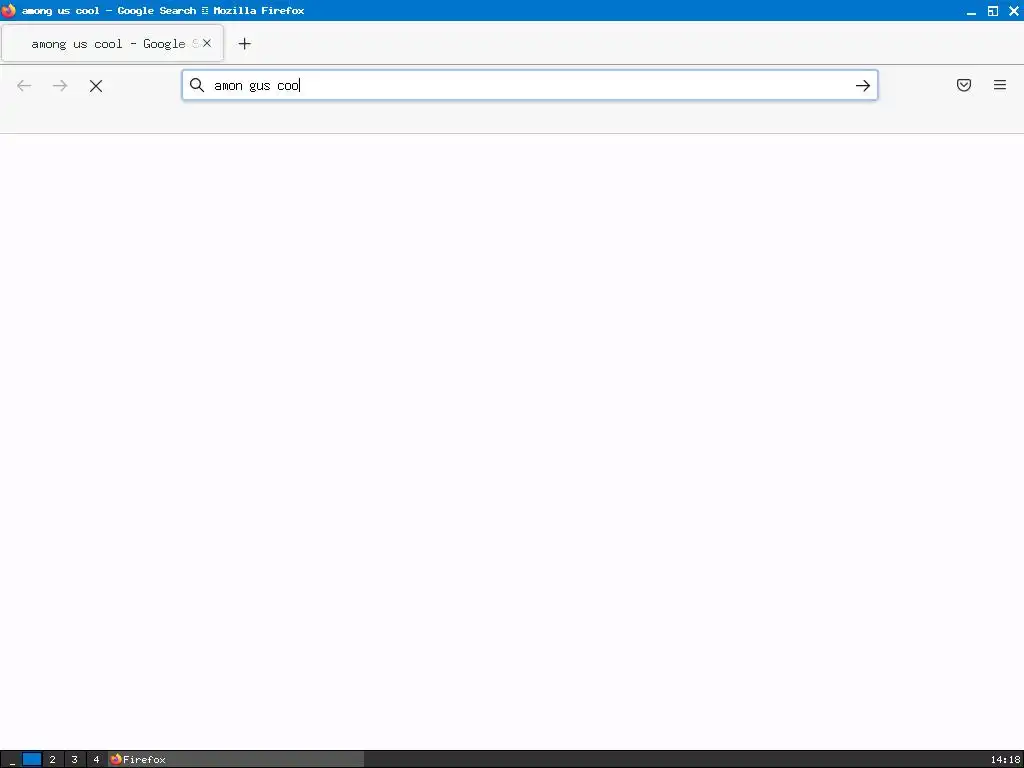1024x768 pixels.
Task: Click the 14:18 clock in taskbar
Action: tap(1005, 760)
